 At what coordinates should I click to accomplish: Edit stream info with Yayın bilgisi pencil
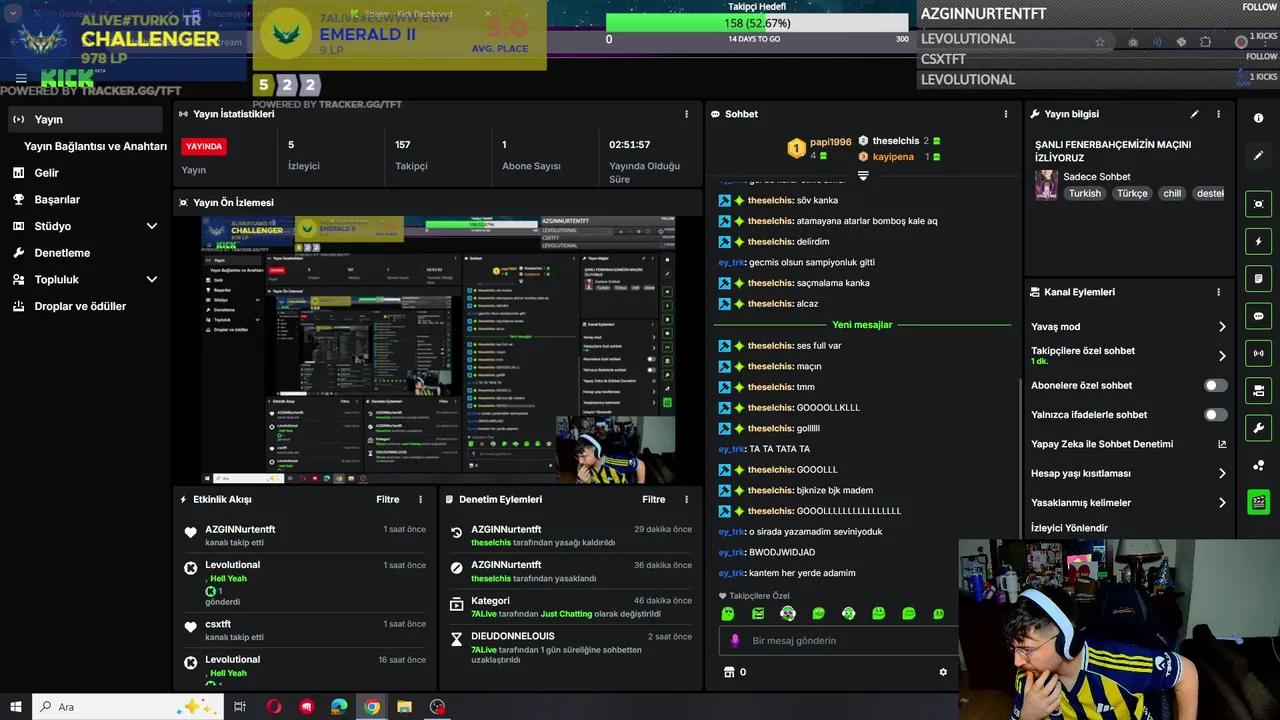[1194, 114]
